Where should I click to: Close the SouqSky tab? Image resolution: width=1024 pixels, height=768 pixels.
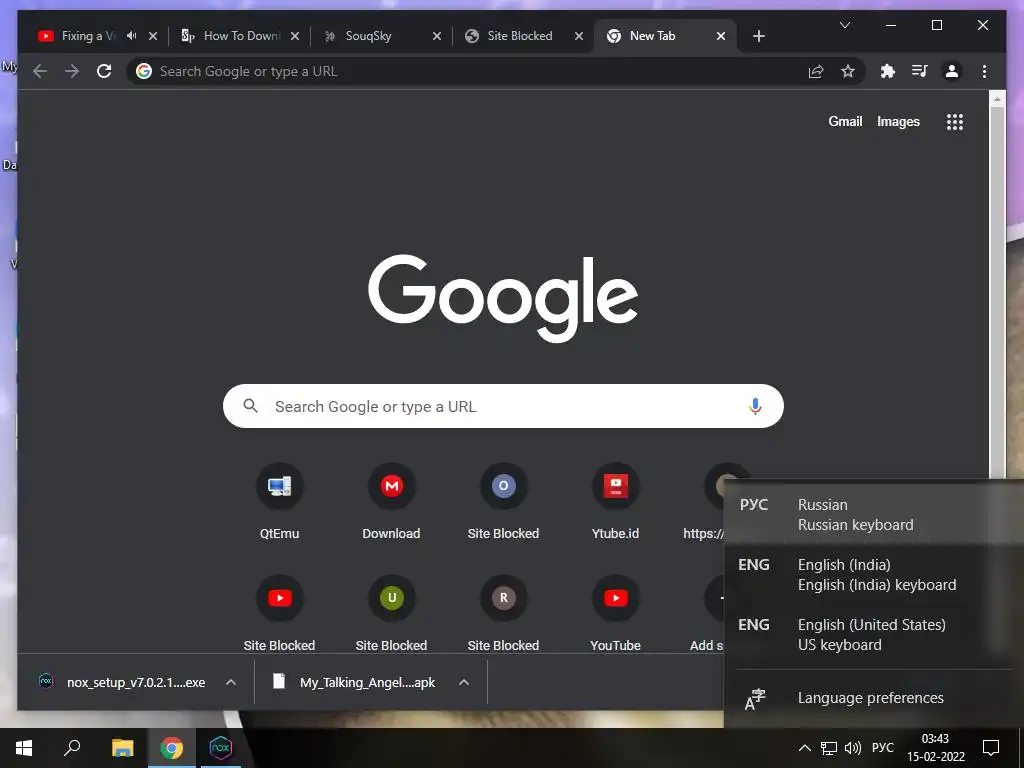coord(437,36)
